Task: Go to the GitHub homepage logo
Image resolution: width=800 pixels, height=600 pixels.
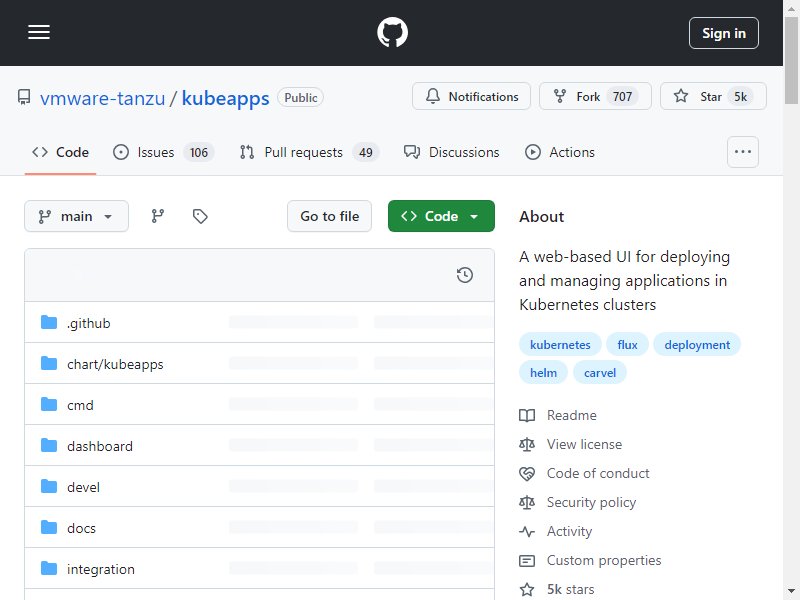Action: click(x=392, y=33)
